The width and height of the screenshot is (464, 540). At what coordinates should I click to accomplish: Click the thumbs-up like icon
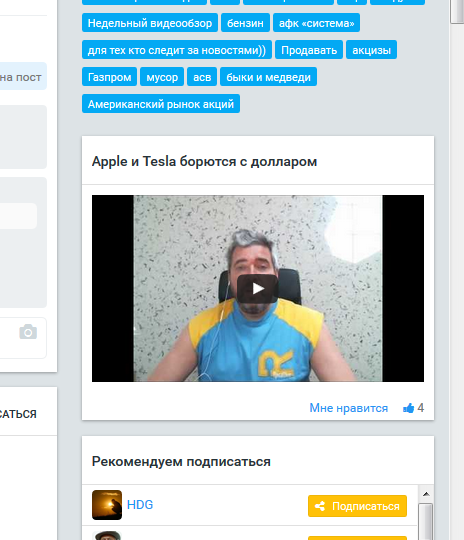click(x=409, y=408)
